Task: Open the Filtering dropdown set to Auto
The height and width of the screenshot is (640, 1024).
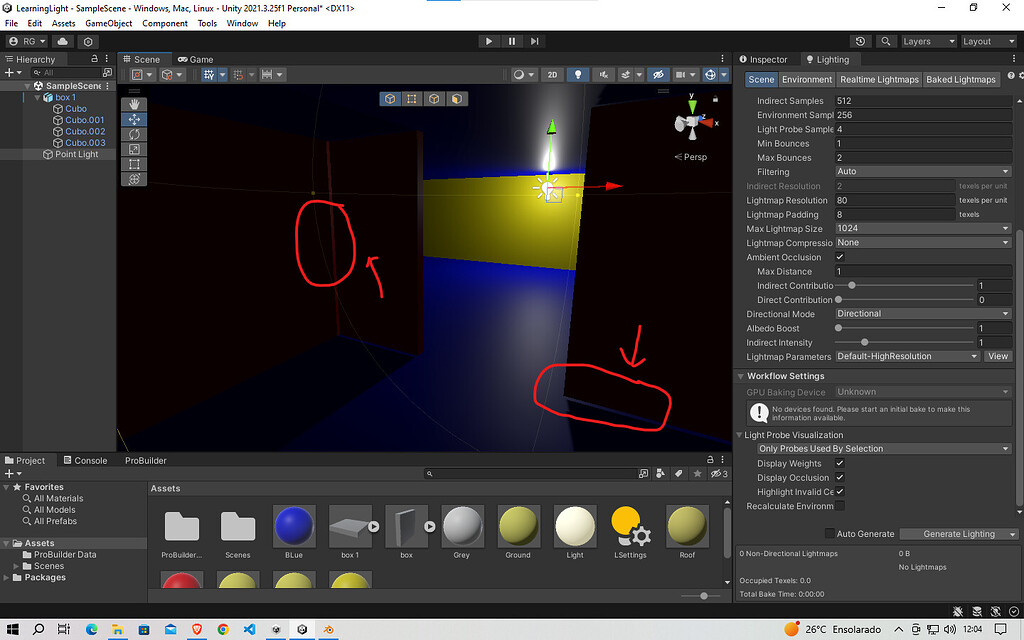Action: pos(921,171)
